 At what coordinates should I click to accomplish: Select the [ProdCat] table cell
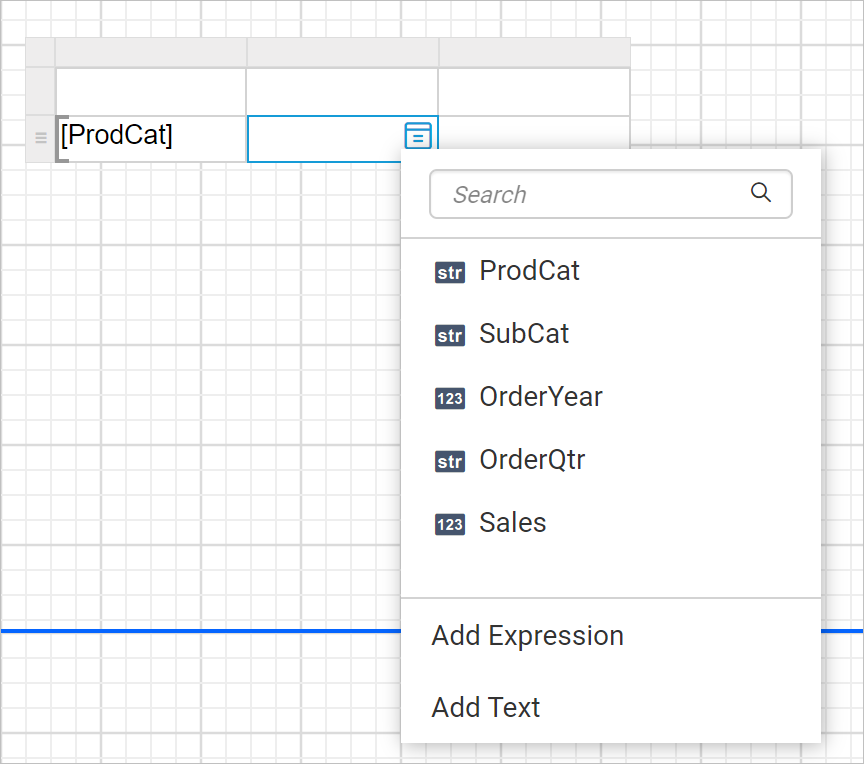[150, 139]
